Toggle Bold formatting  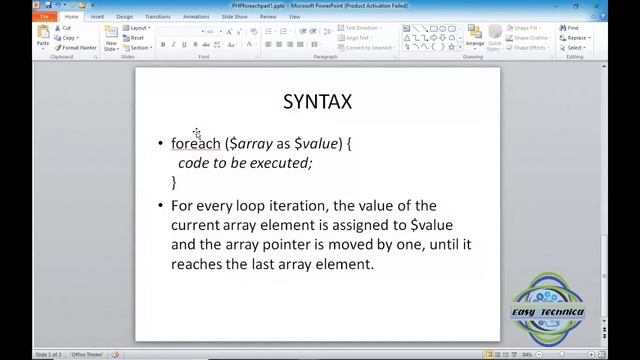point(163,44)
